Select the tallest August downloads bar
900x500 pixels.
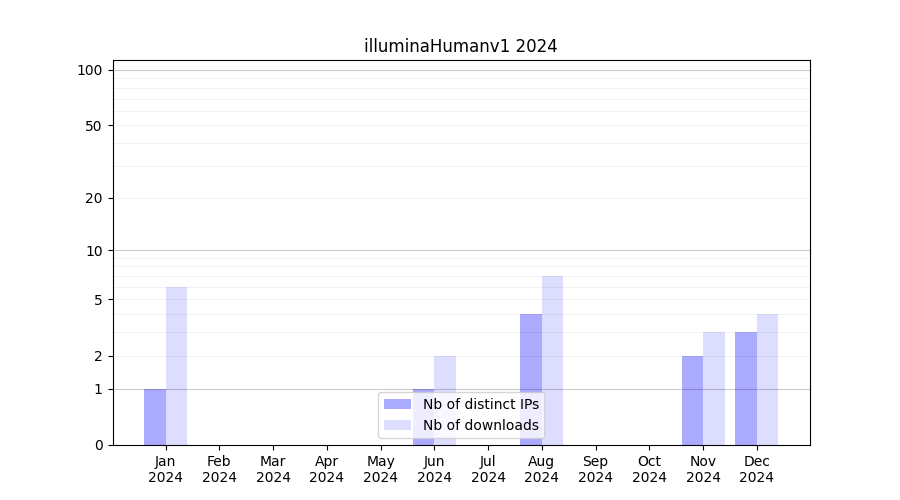coord(552,360)
